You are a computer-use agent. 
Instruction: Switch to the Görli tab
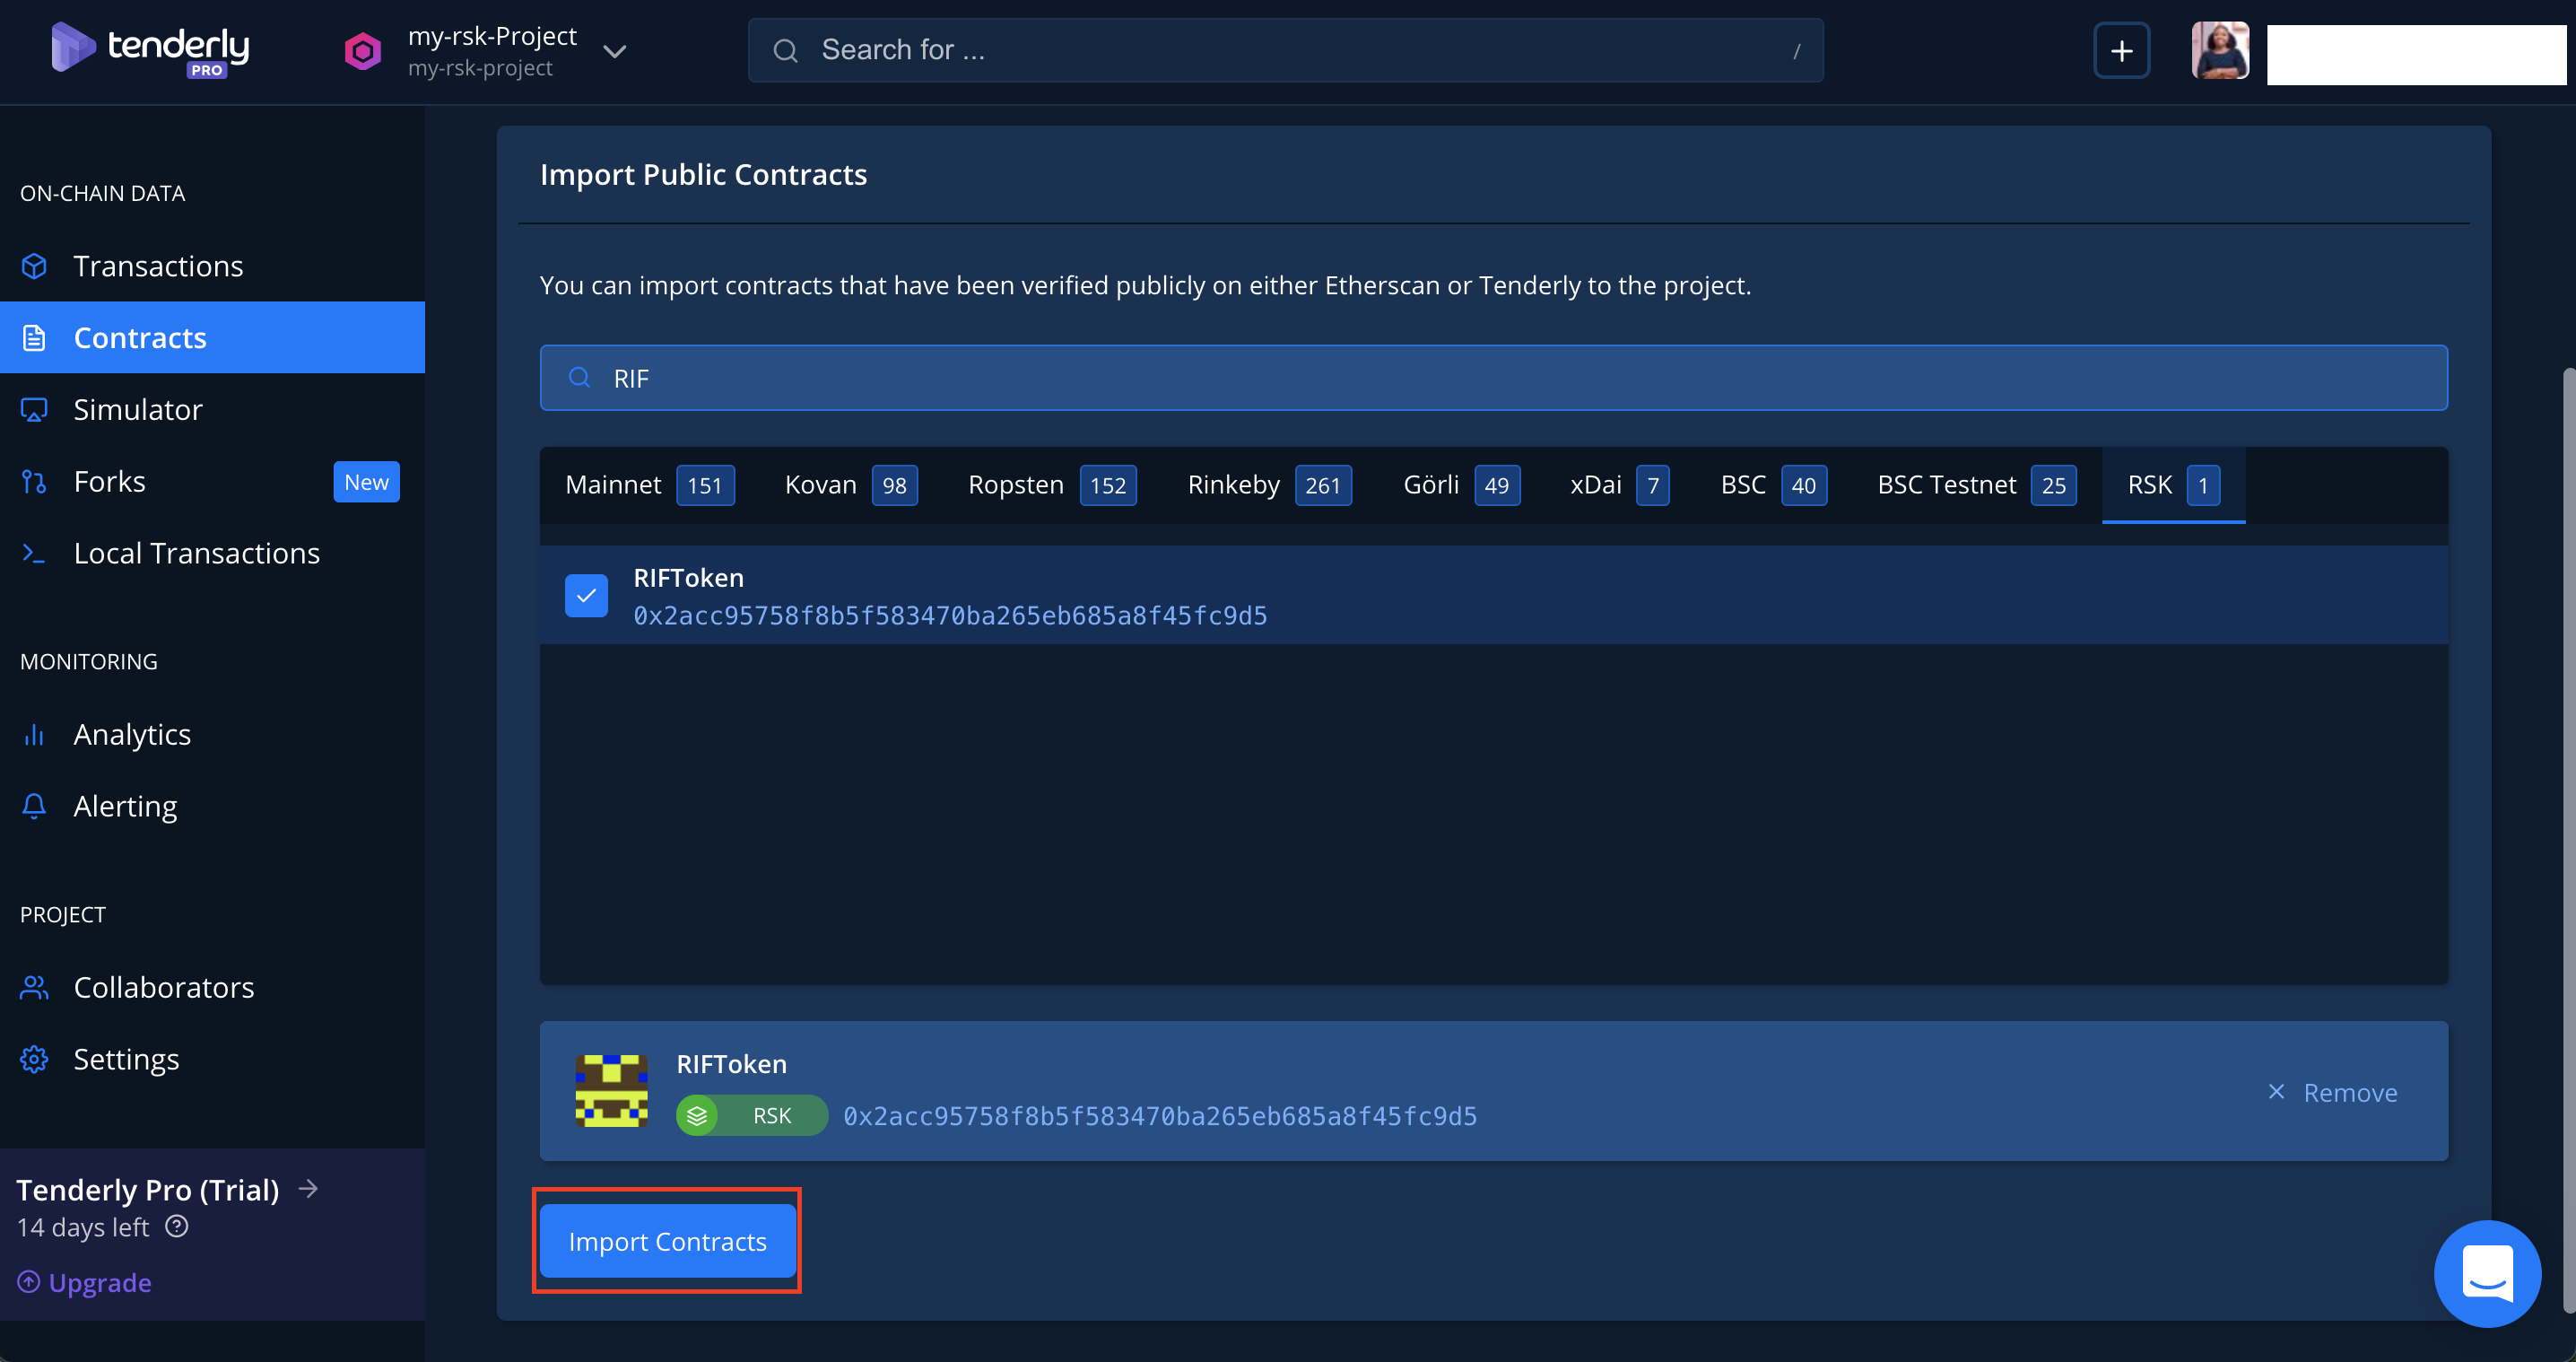point(1461,485)
